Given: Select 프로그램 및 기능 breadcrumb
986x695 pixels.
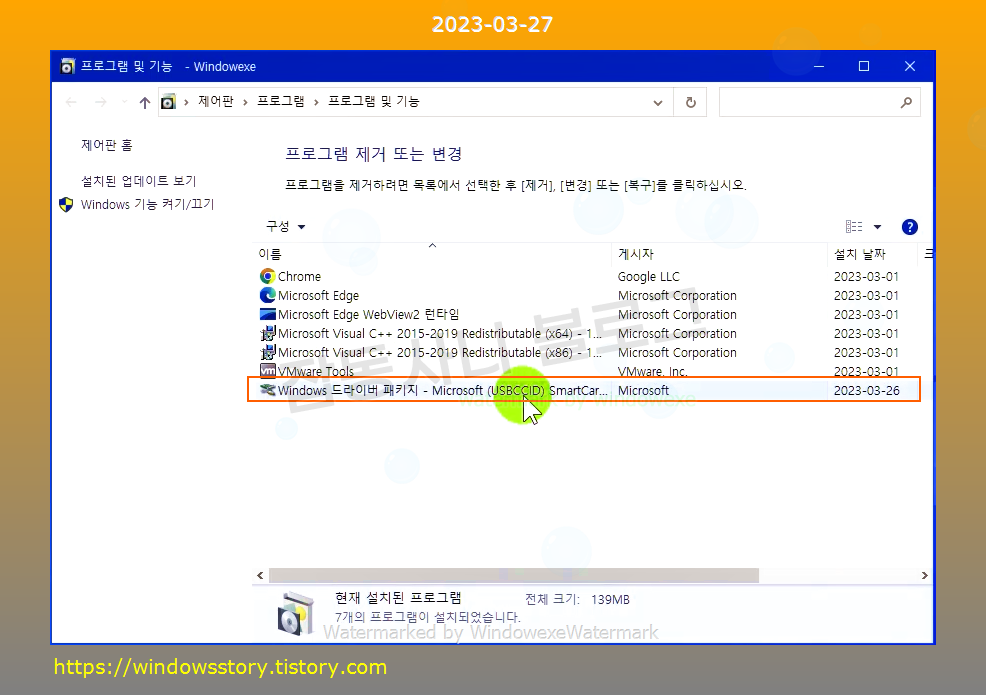Looking at the screenshot, I should (x=374, y=101).
